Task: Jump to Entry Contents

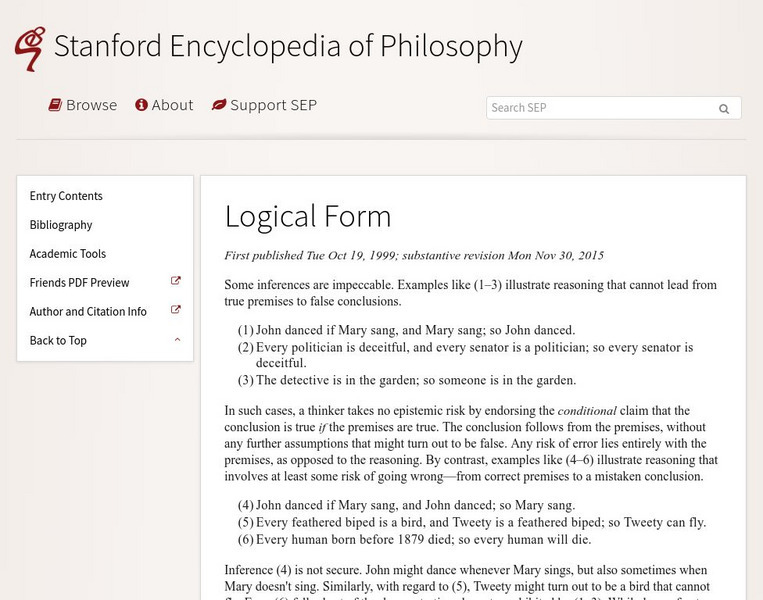Action: pos(66,196)
